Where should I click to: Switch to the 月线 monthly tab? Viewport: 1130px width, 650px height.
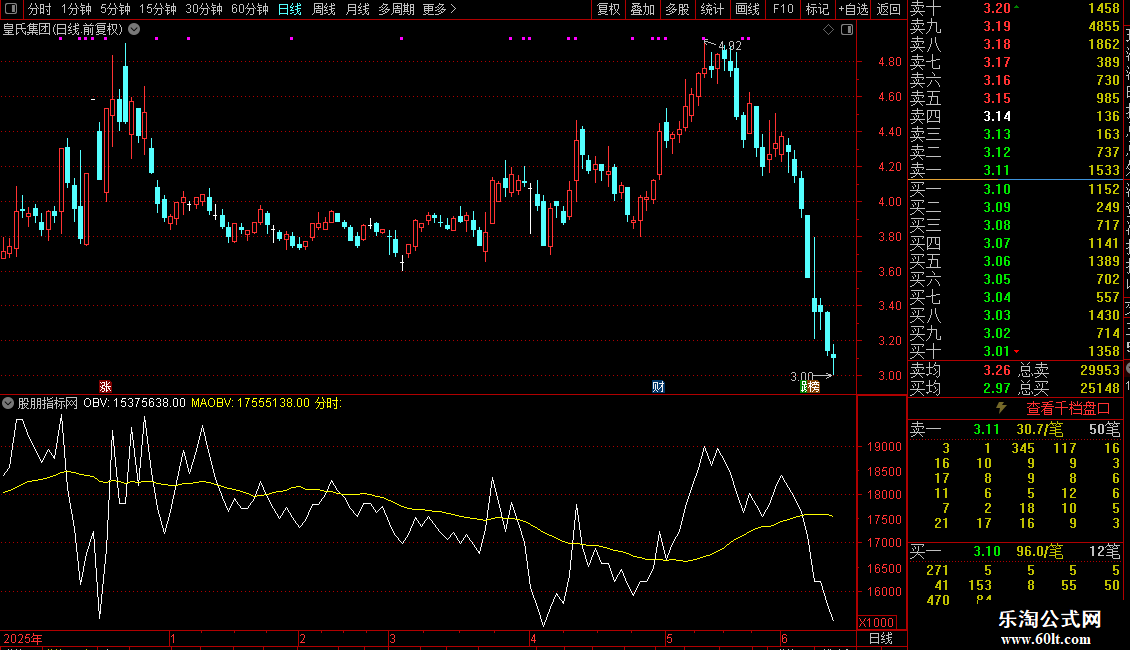tap(357, 9)
